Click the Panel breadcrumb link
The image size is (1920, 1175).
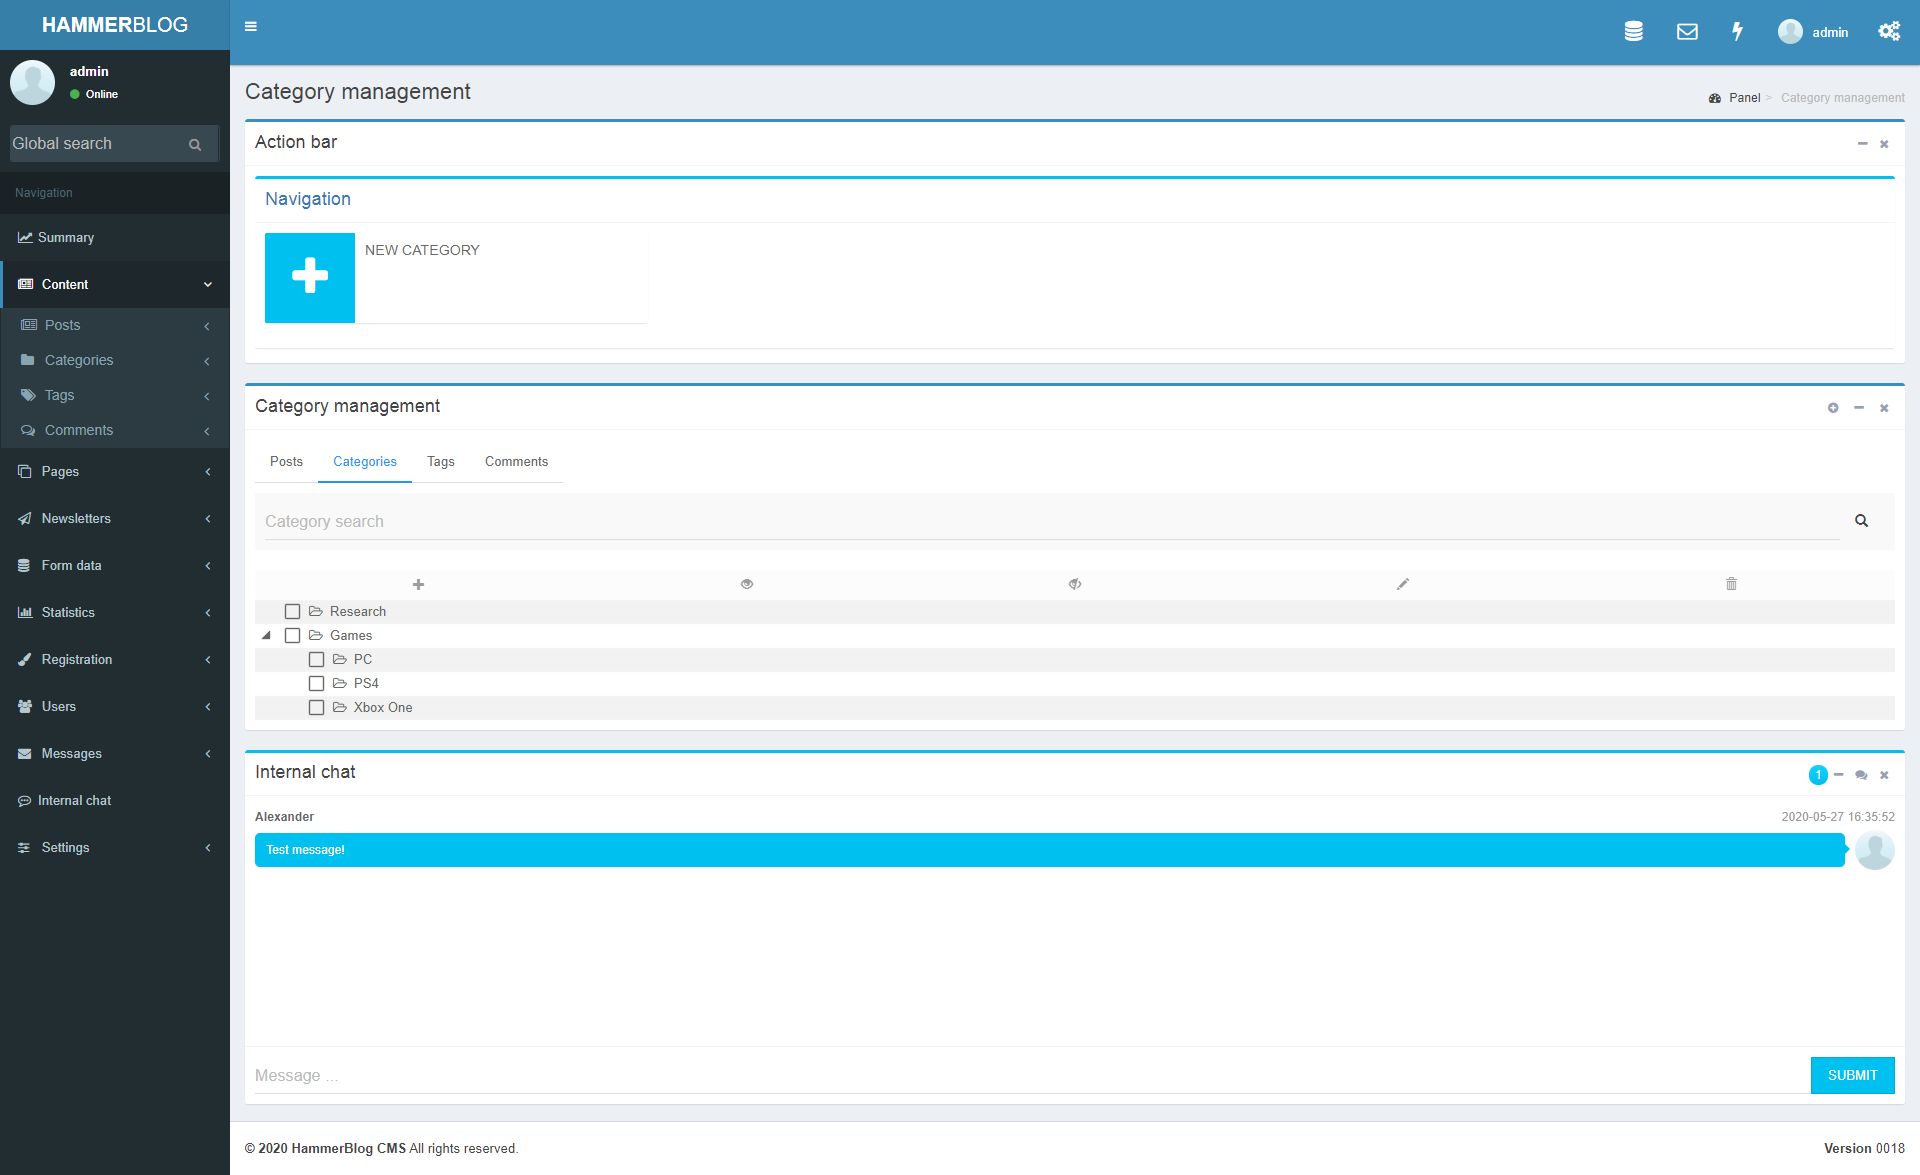point(1744,98)
